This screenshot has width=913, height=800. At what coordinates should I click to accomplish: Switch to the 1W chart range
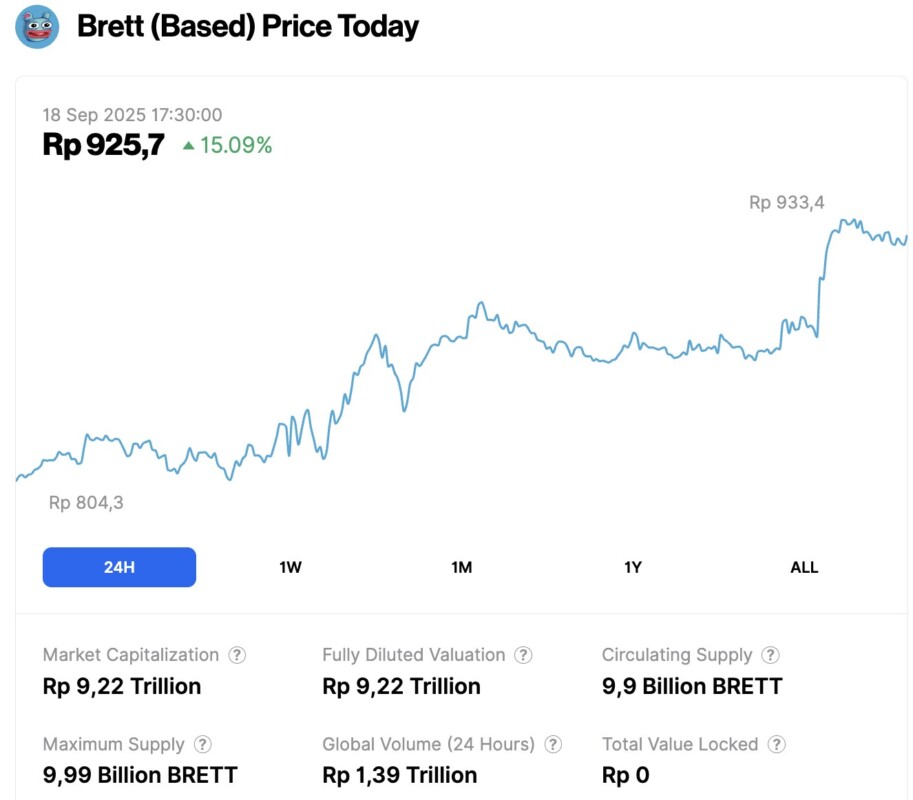click(290, 567)
